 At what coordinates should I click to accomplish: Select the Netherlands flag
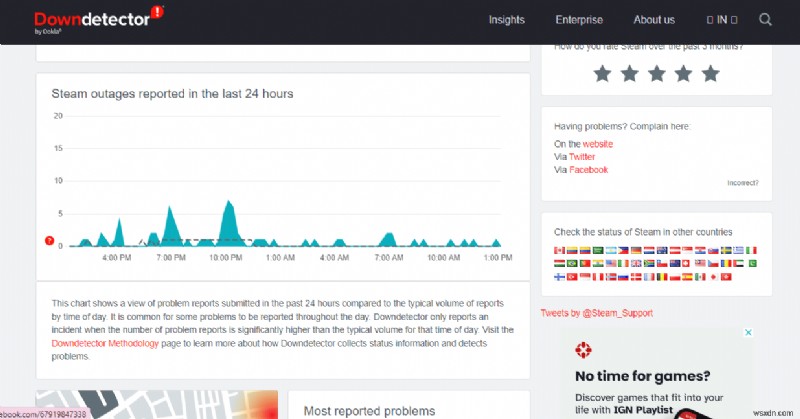649,250
